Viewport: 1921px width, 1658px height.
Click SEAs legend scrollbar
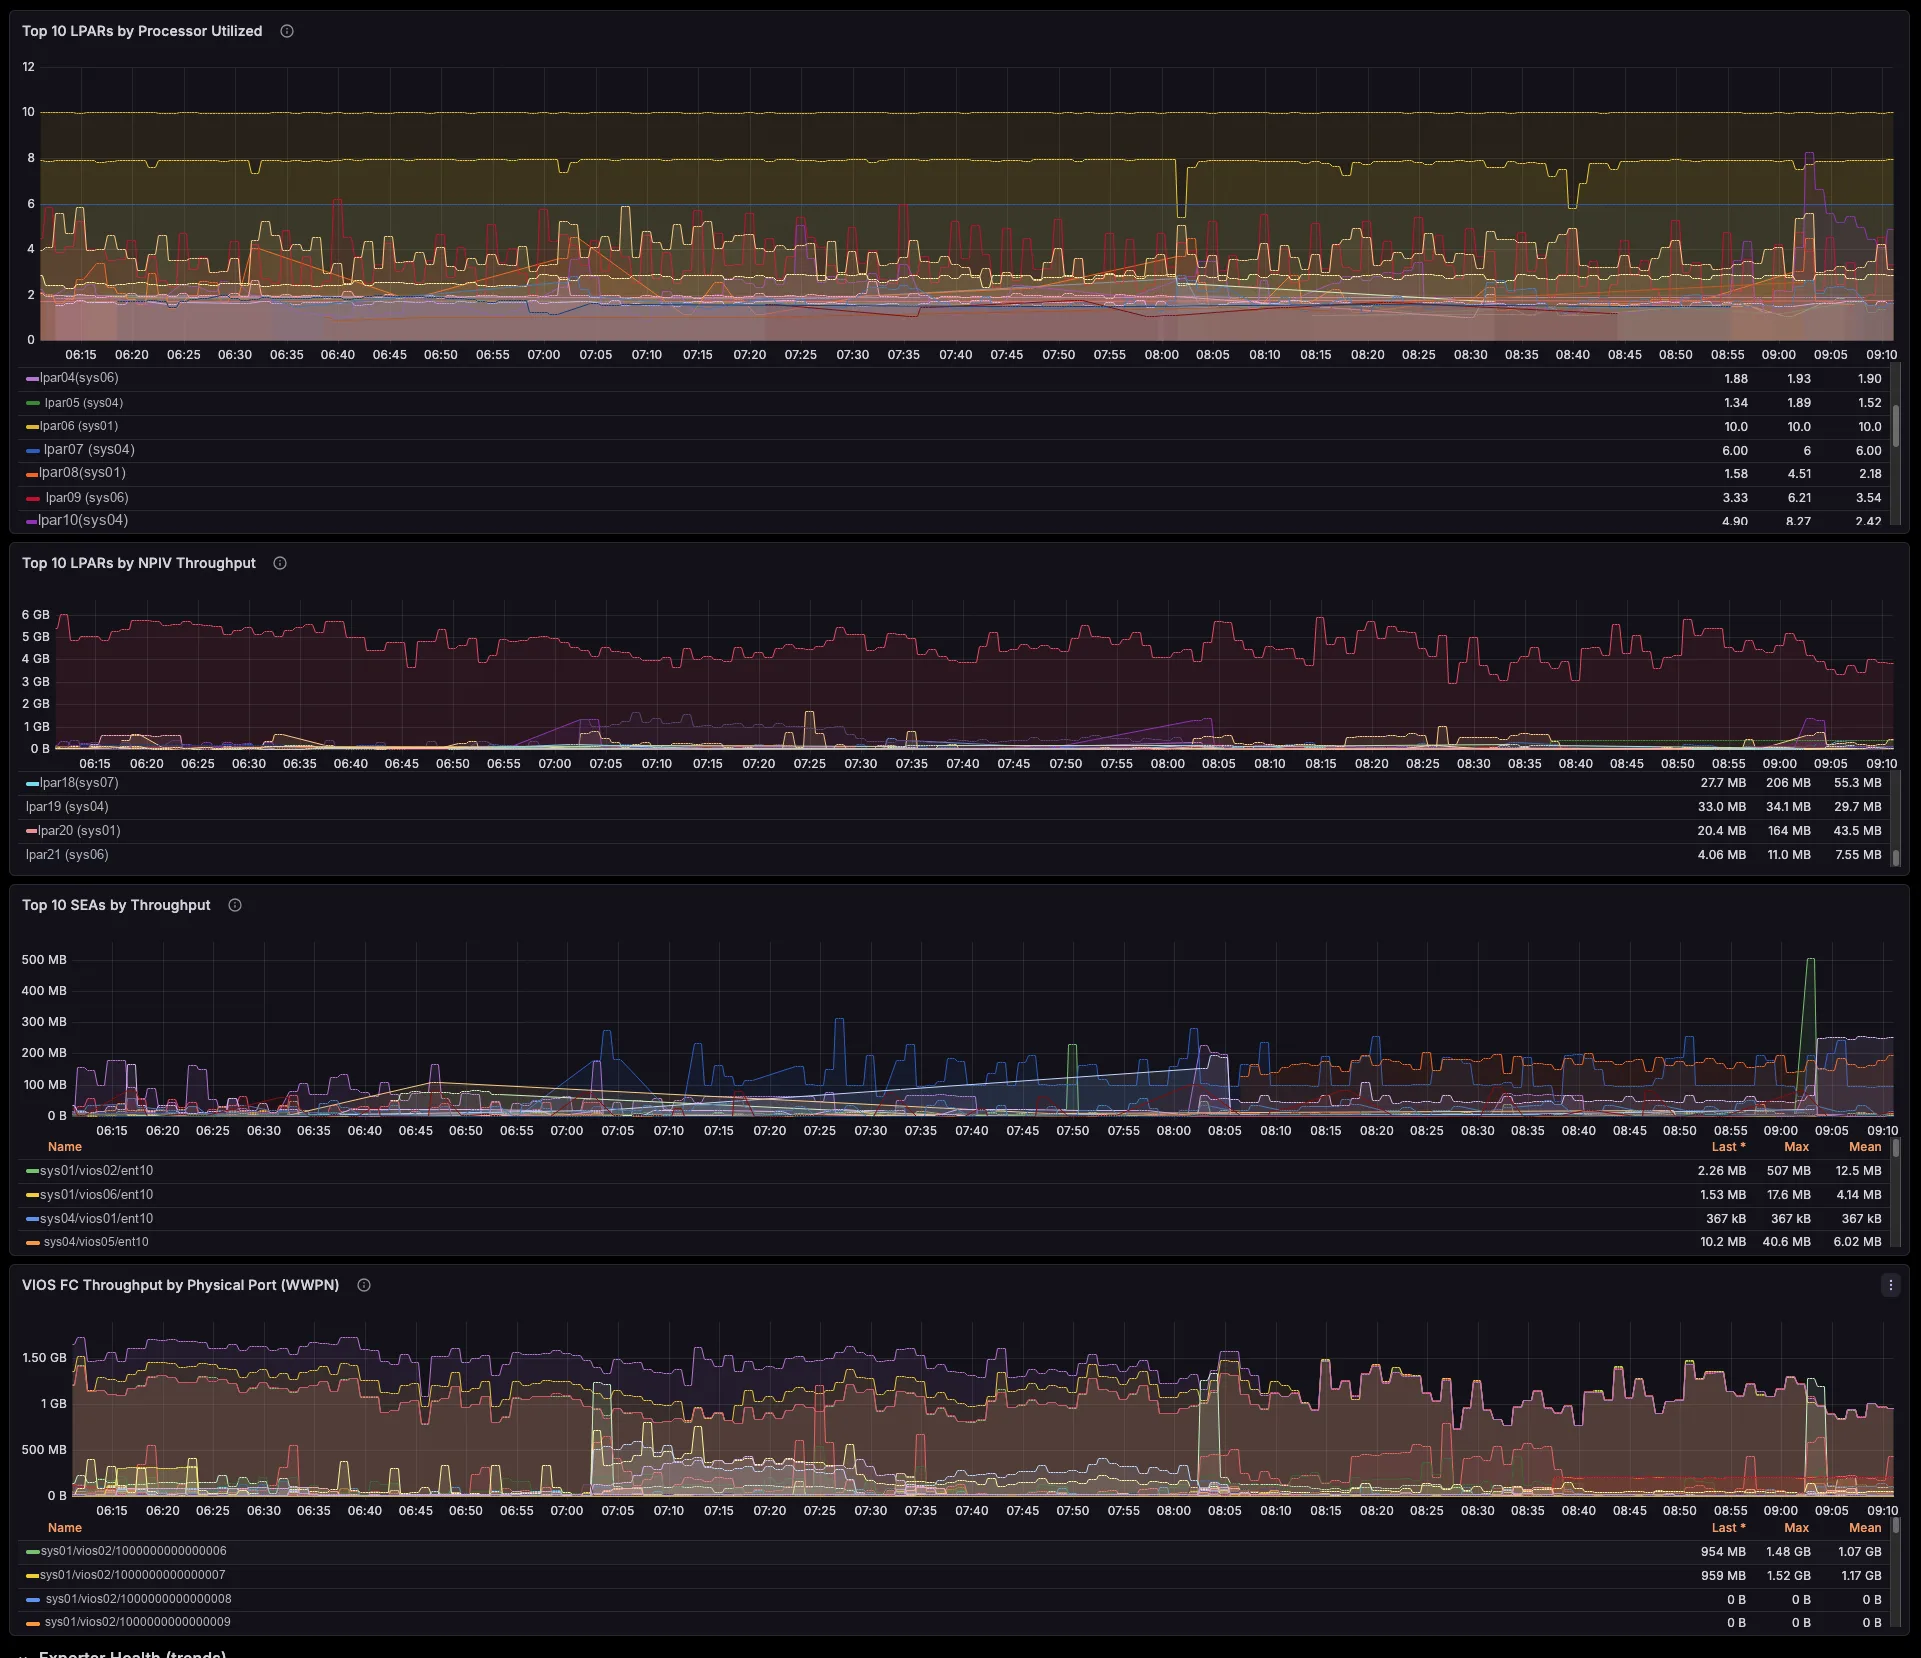(1895, 1148)
